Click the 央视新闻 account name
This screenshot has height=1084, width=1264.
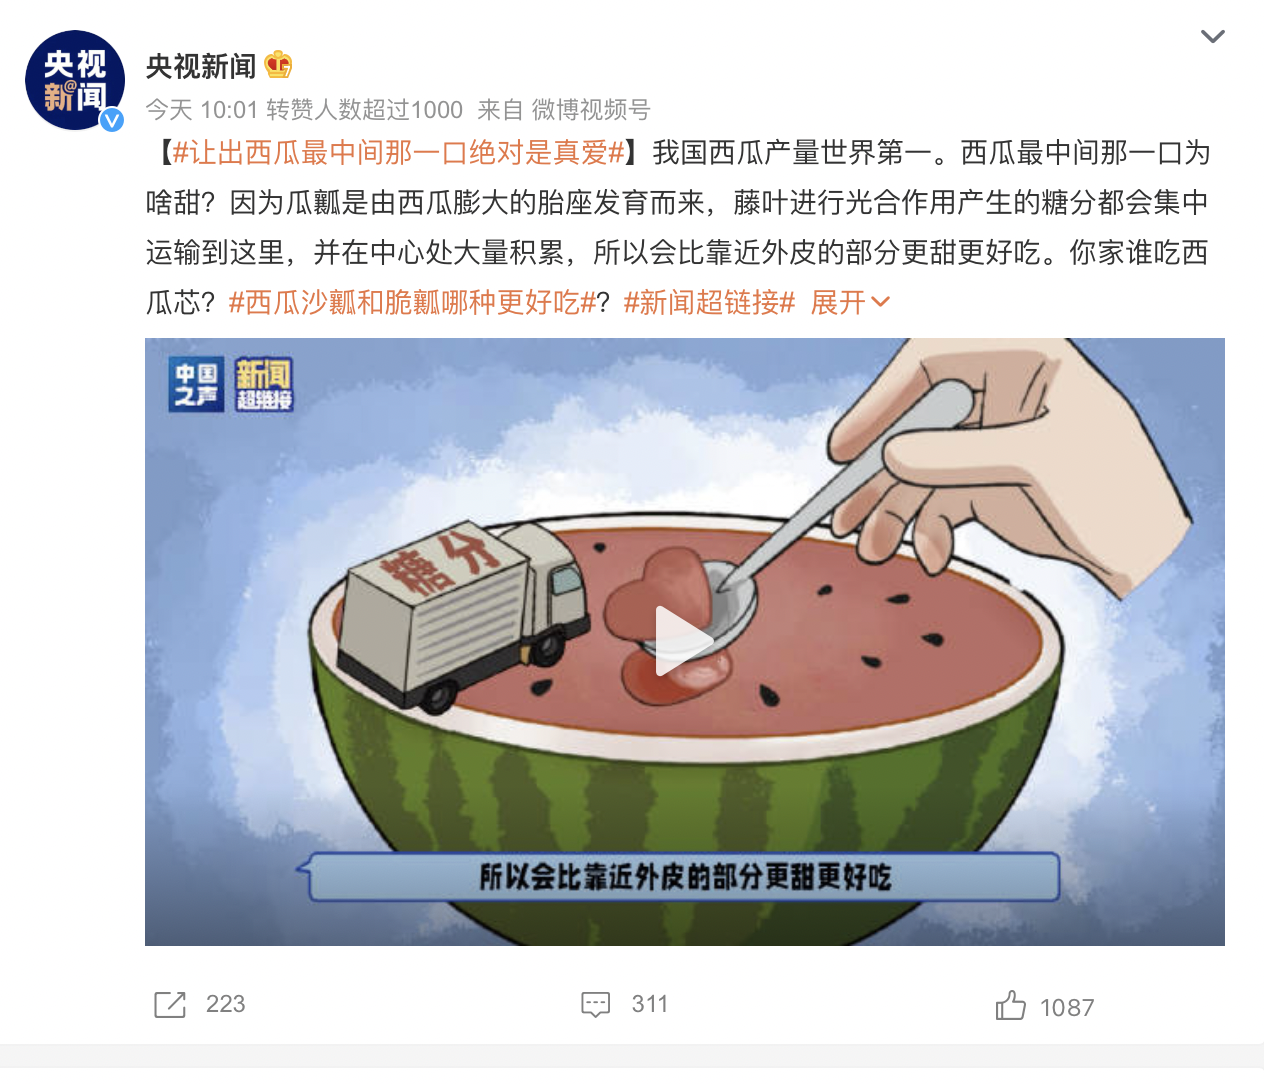[201, 66]
